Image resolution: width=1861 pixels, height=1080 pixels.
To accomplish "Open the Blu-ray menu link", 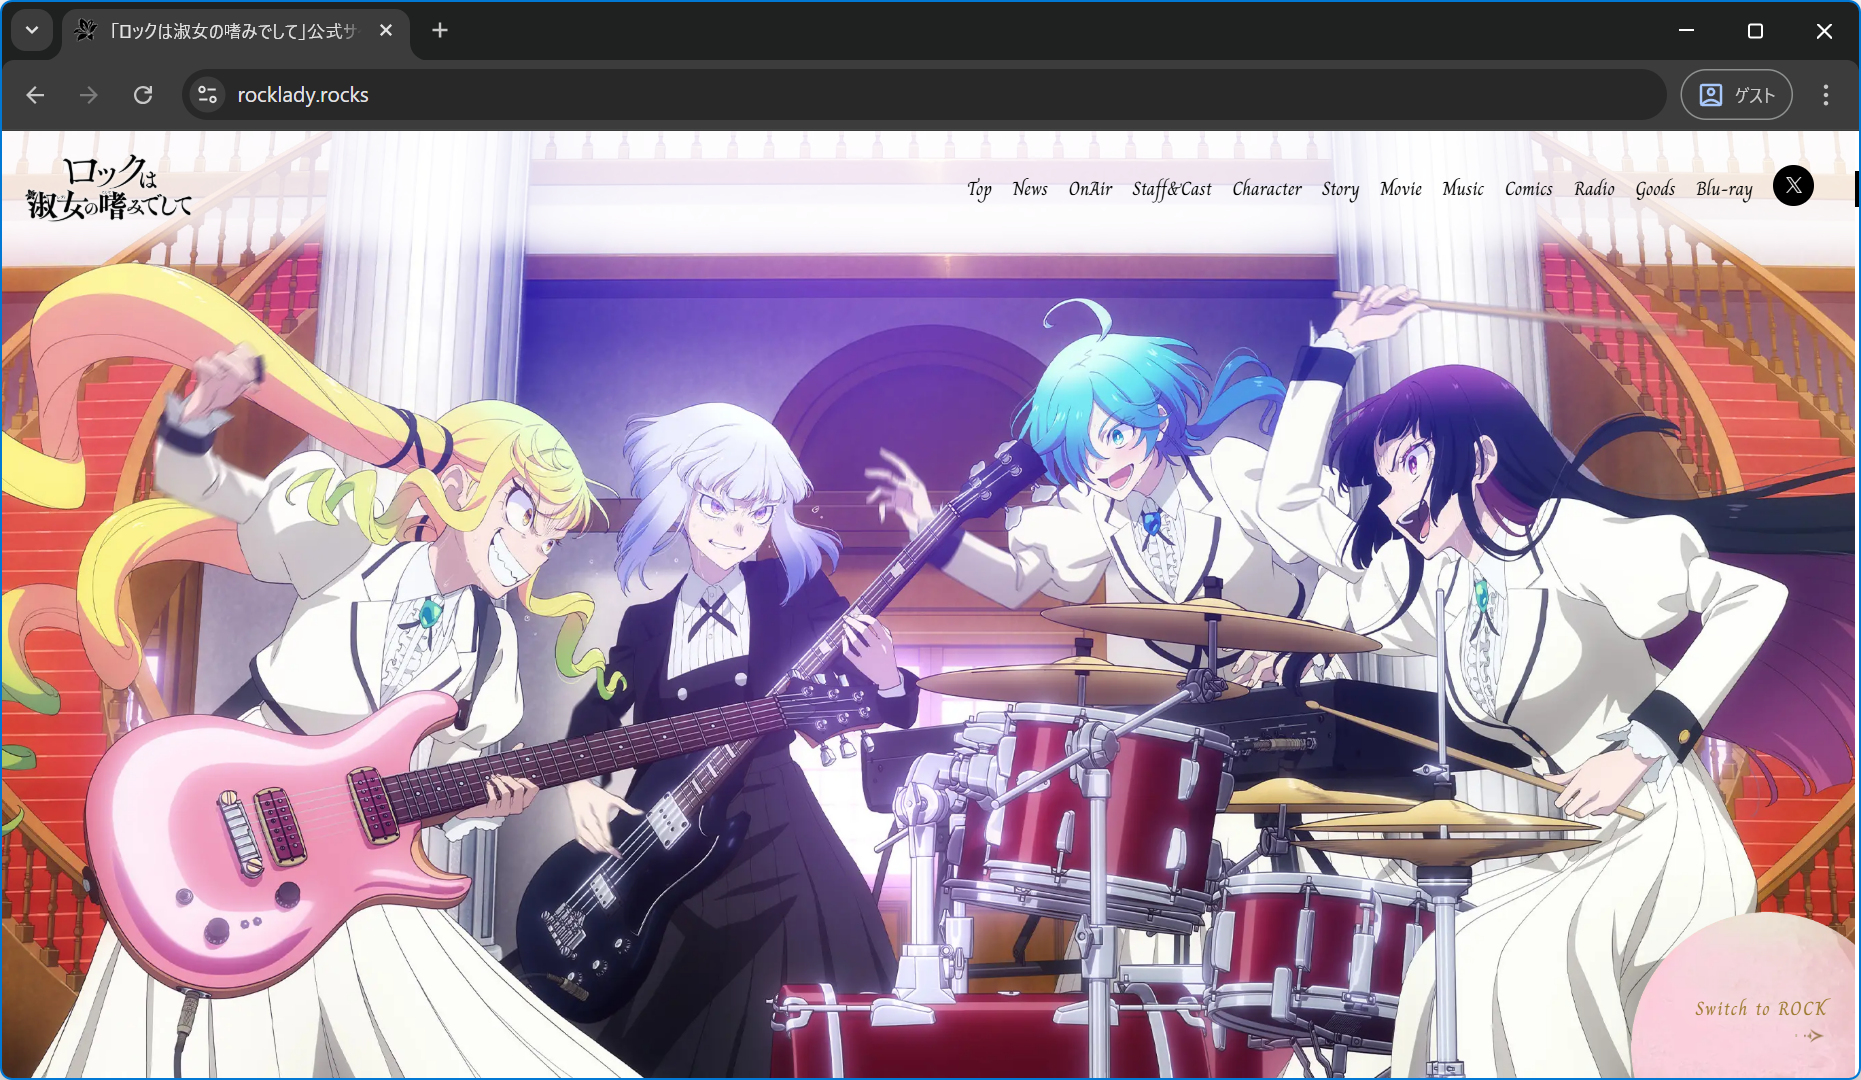I will pos(1724,189).
